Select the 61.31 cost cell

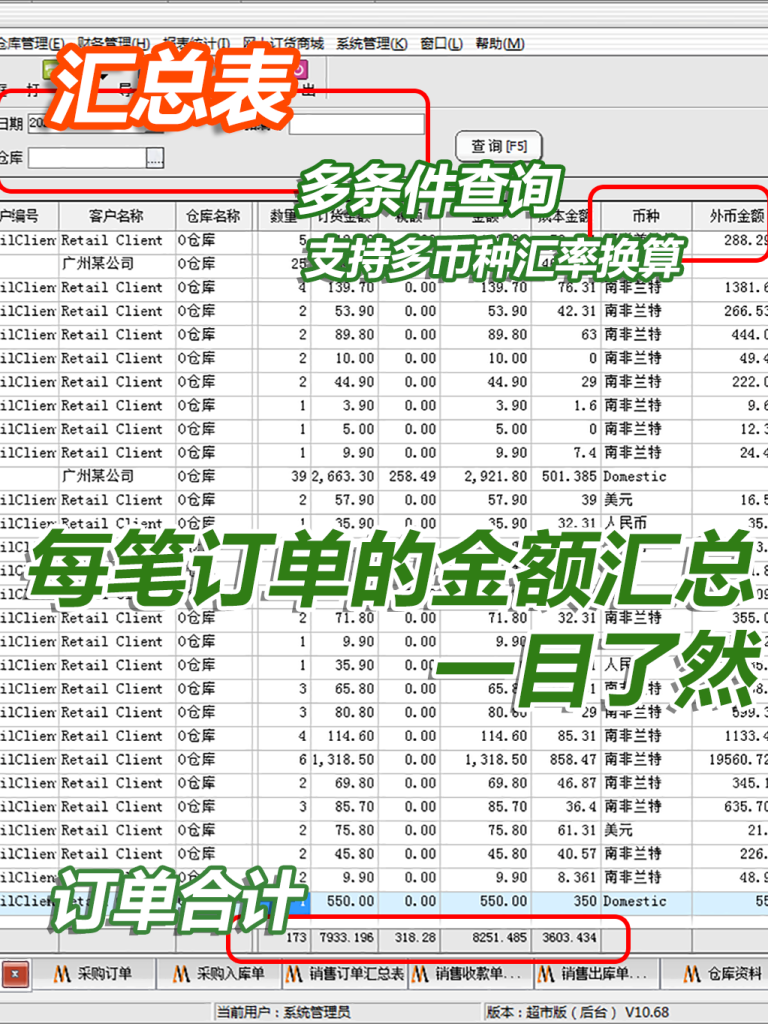coord(567,831)
